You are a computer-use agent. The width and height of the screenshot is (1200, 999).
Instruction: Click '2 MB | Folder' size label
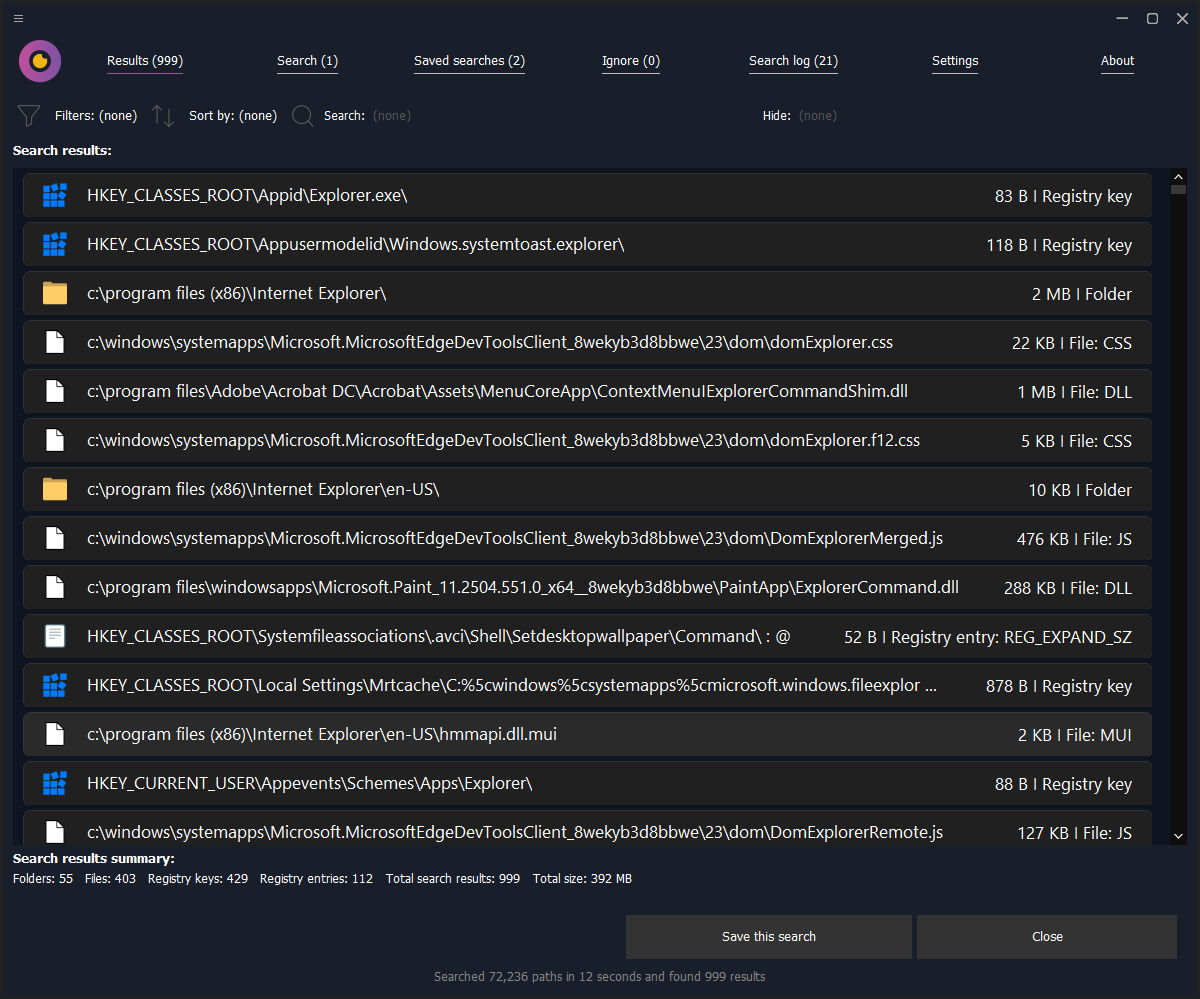tap(1082, 294)
